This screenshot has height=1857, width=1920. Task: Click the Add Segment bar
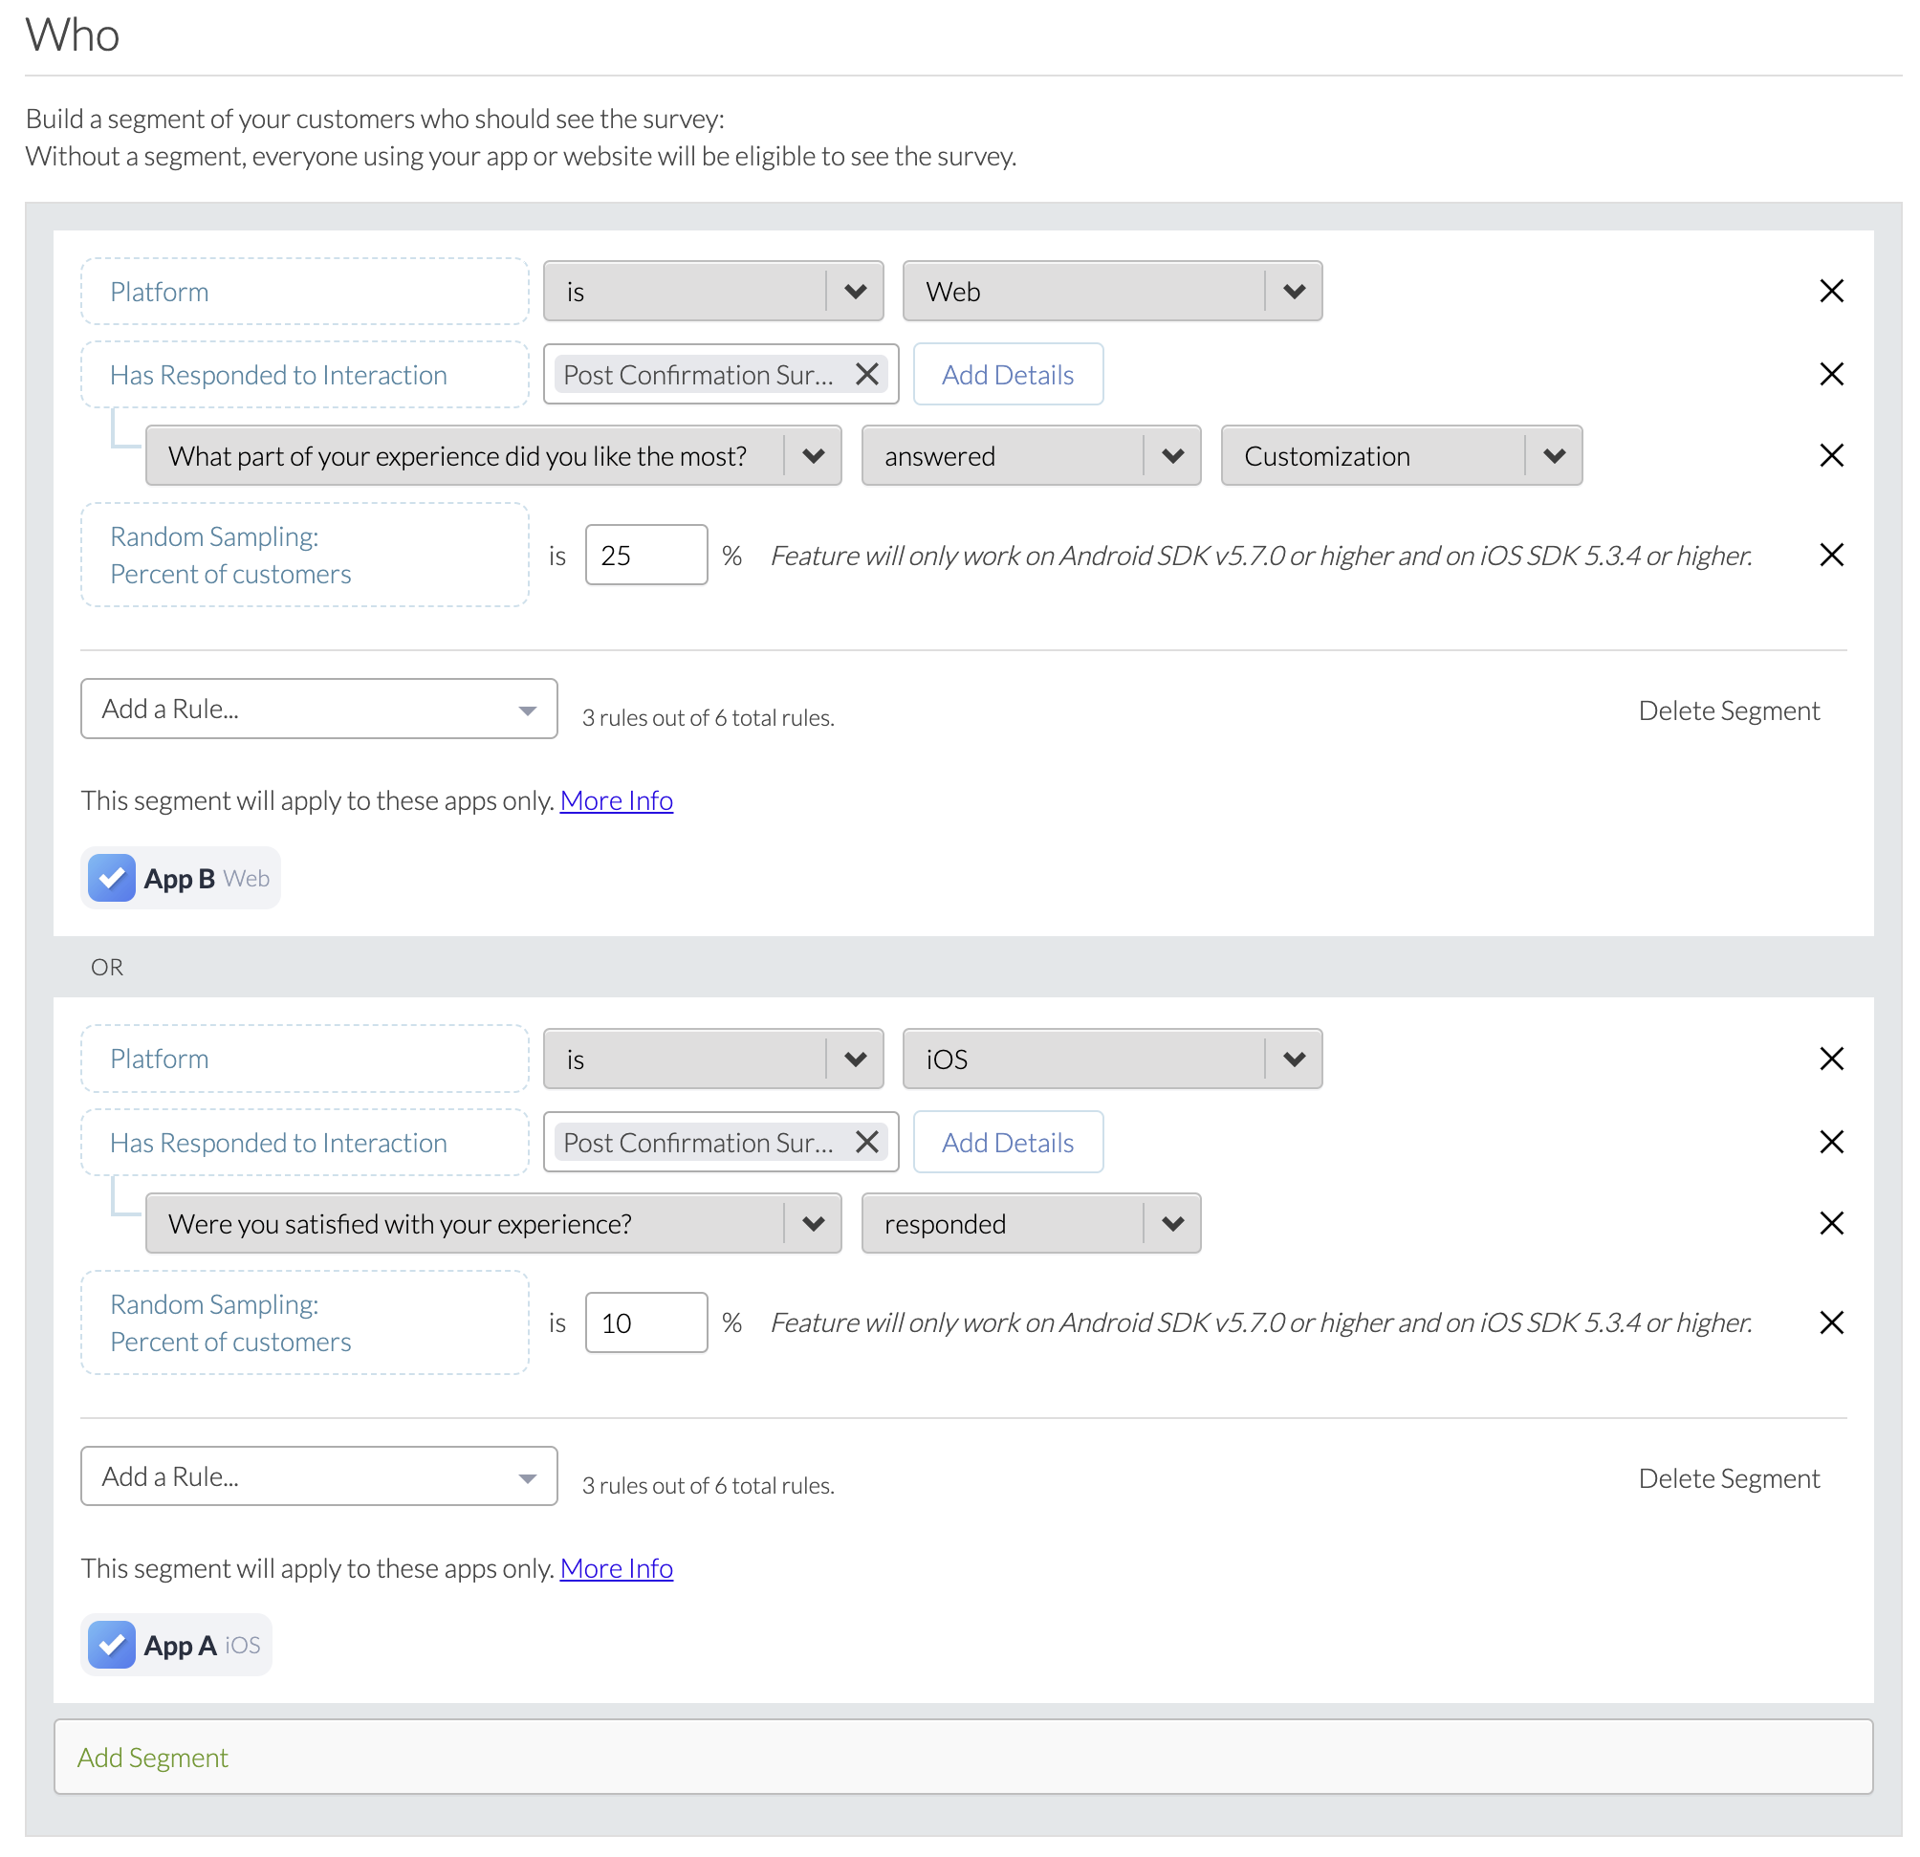point(962,1757)
